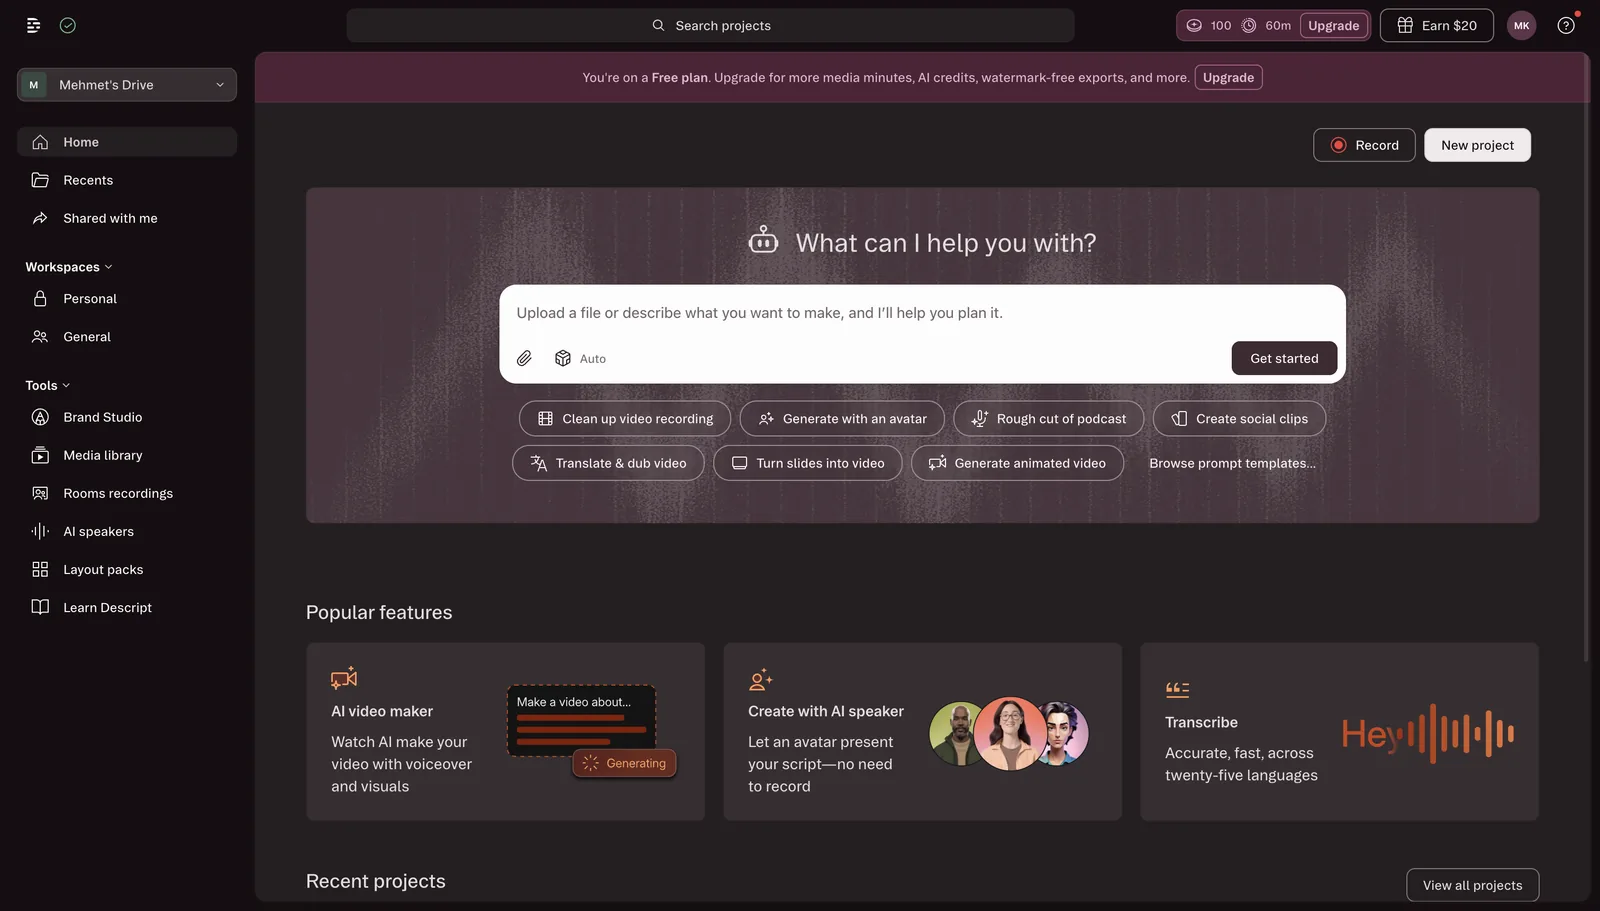This screenshot has height=911, width=1600.
Task: Open the help question mark icon
Action: 1566,25
